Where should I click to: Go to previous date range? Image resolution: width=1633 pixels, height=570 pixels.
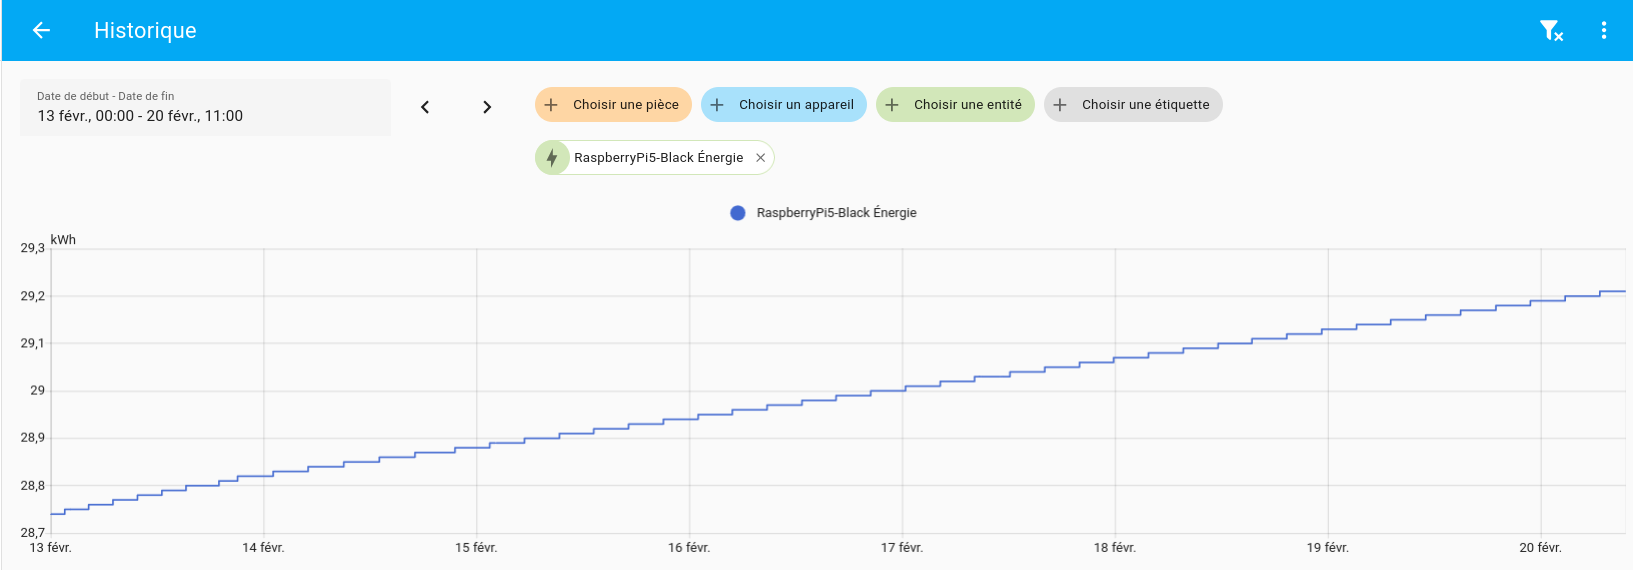[425, 107]
